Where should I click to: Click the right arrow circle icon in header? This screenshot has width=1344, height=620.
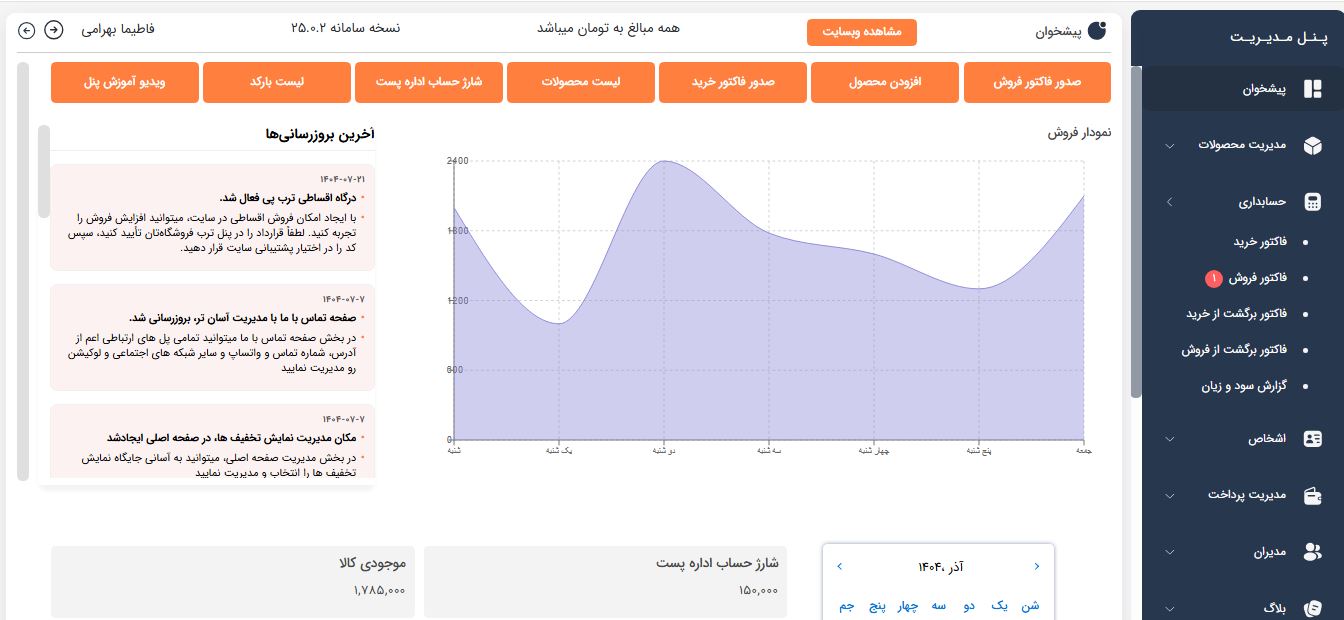(x=54, y=30)
